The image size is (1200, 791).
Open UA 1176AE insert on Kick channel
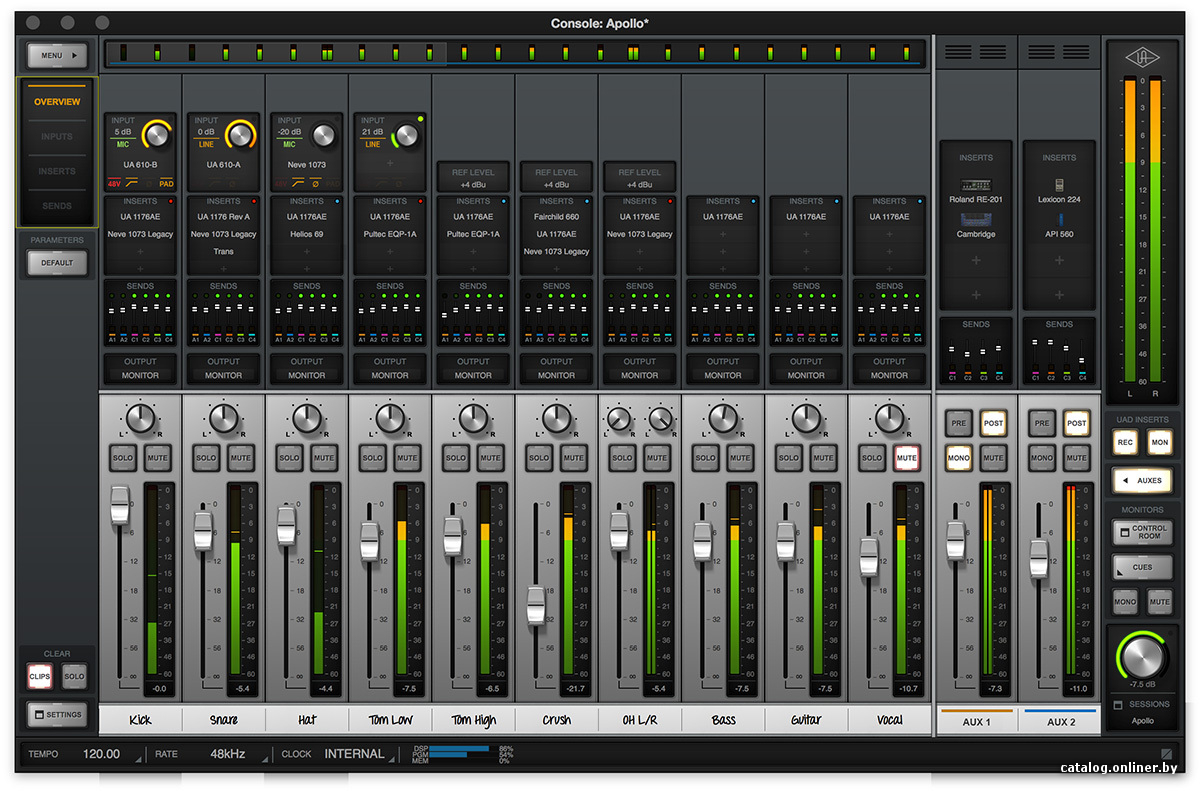140,216
